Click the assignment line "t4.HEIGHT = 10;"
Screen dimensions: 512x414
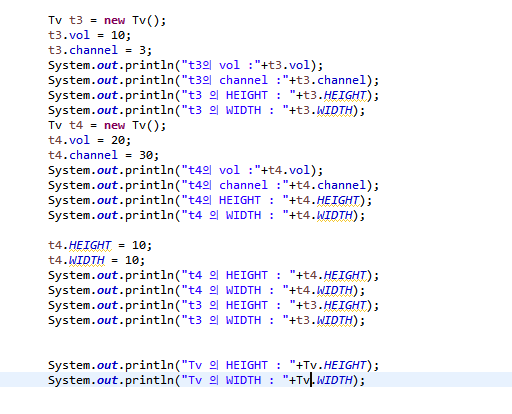pos(100,245)
